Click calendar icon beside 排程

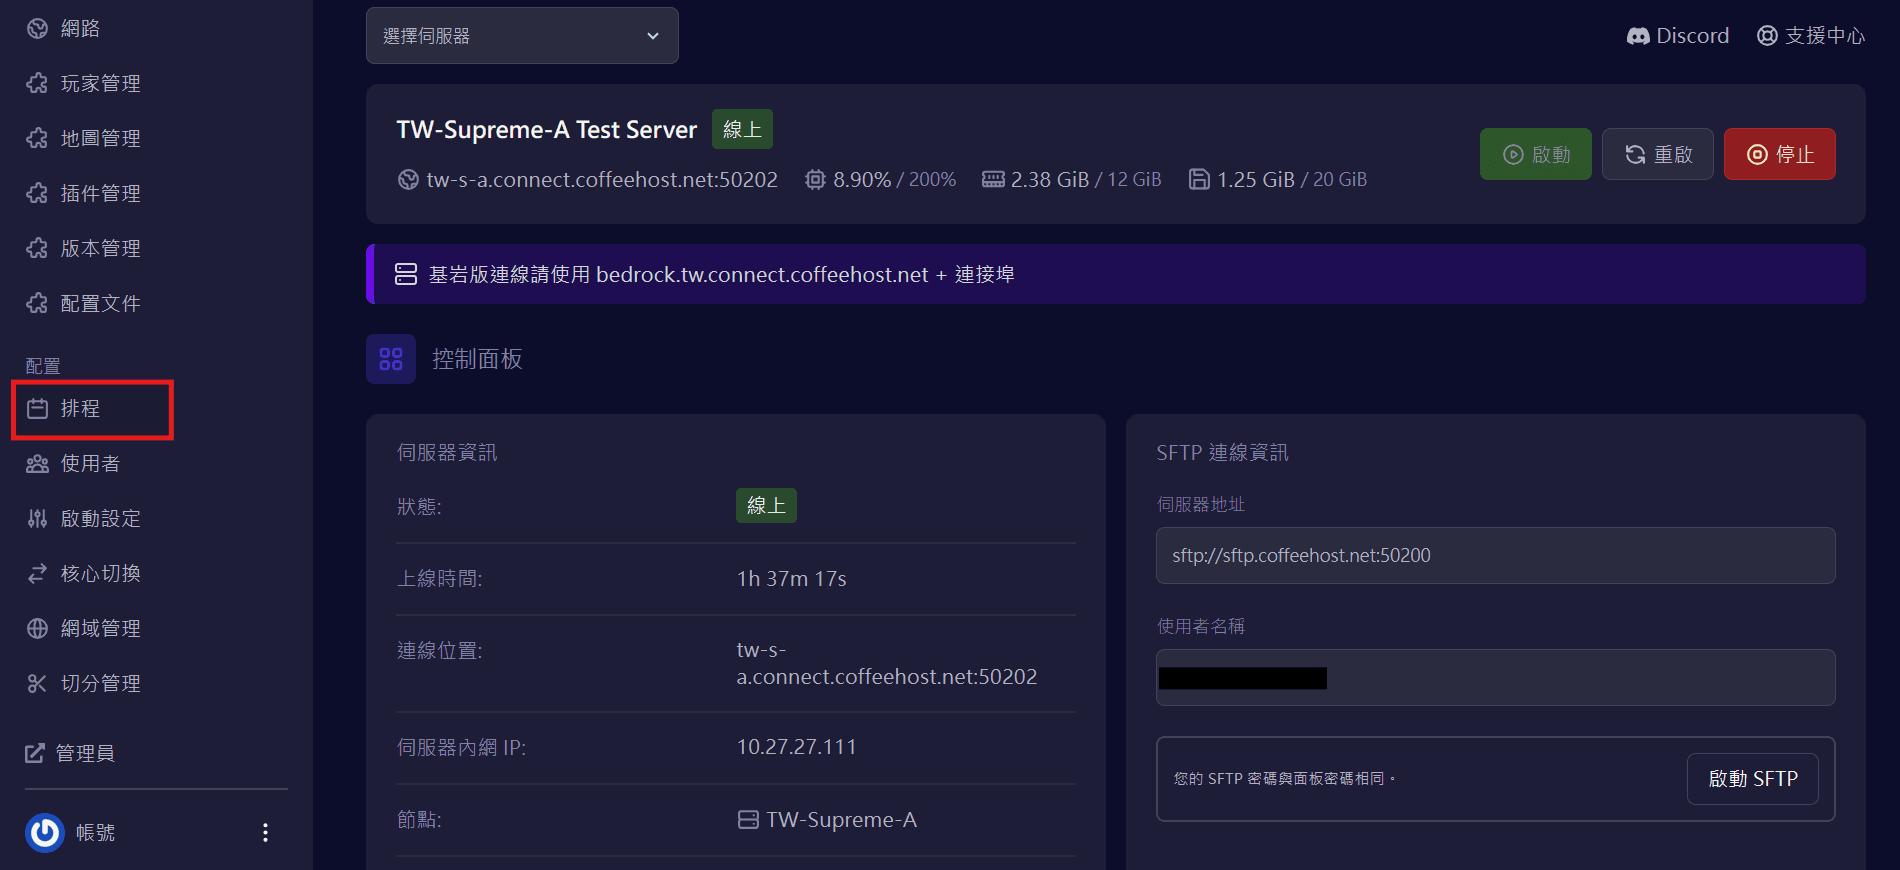click(37, 408)
